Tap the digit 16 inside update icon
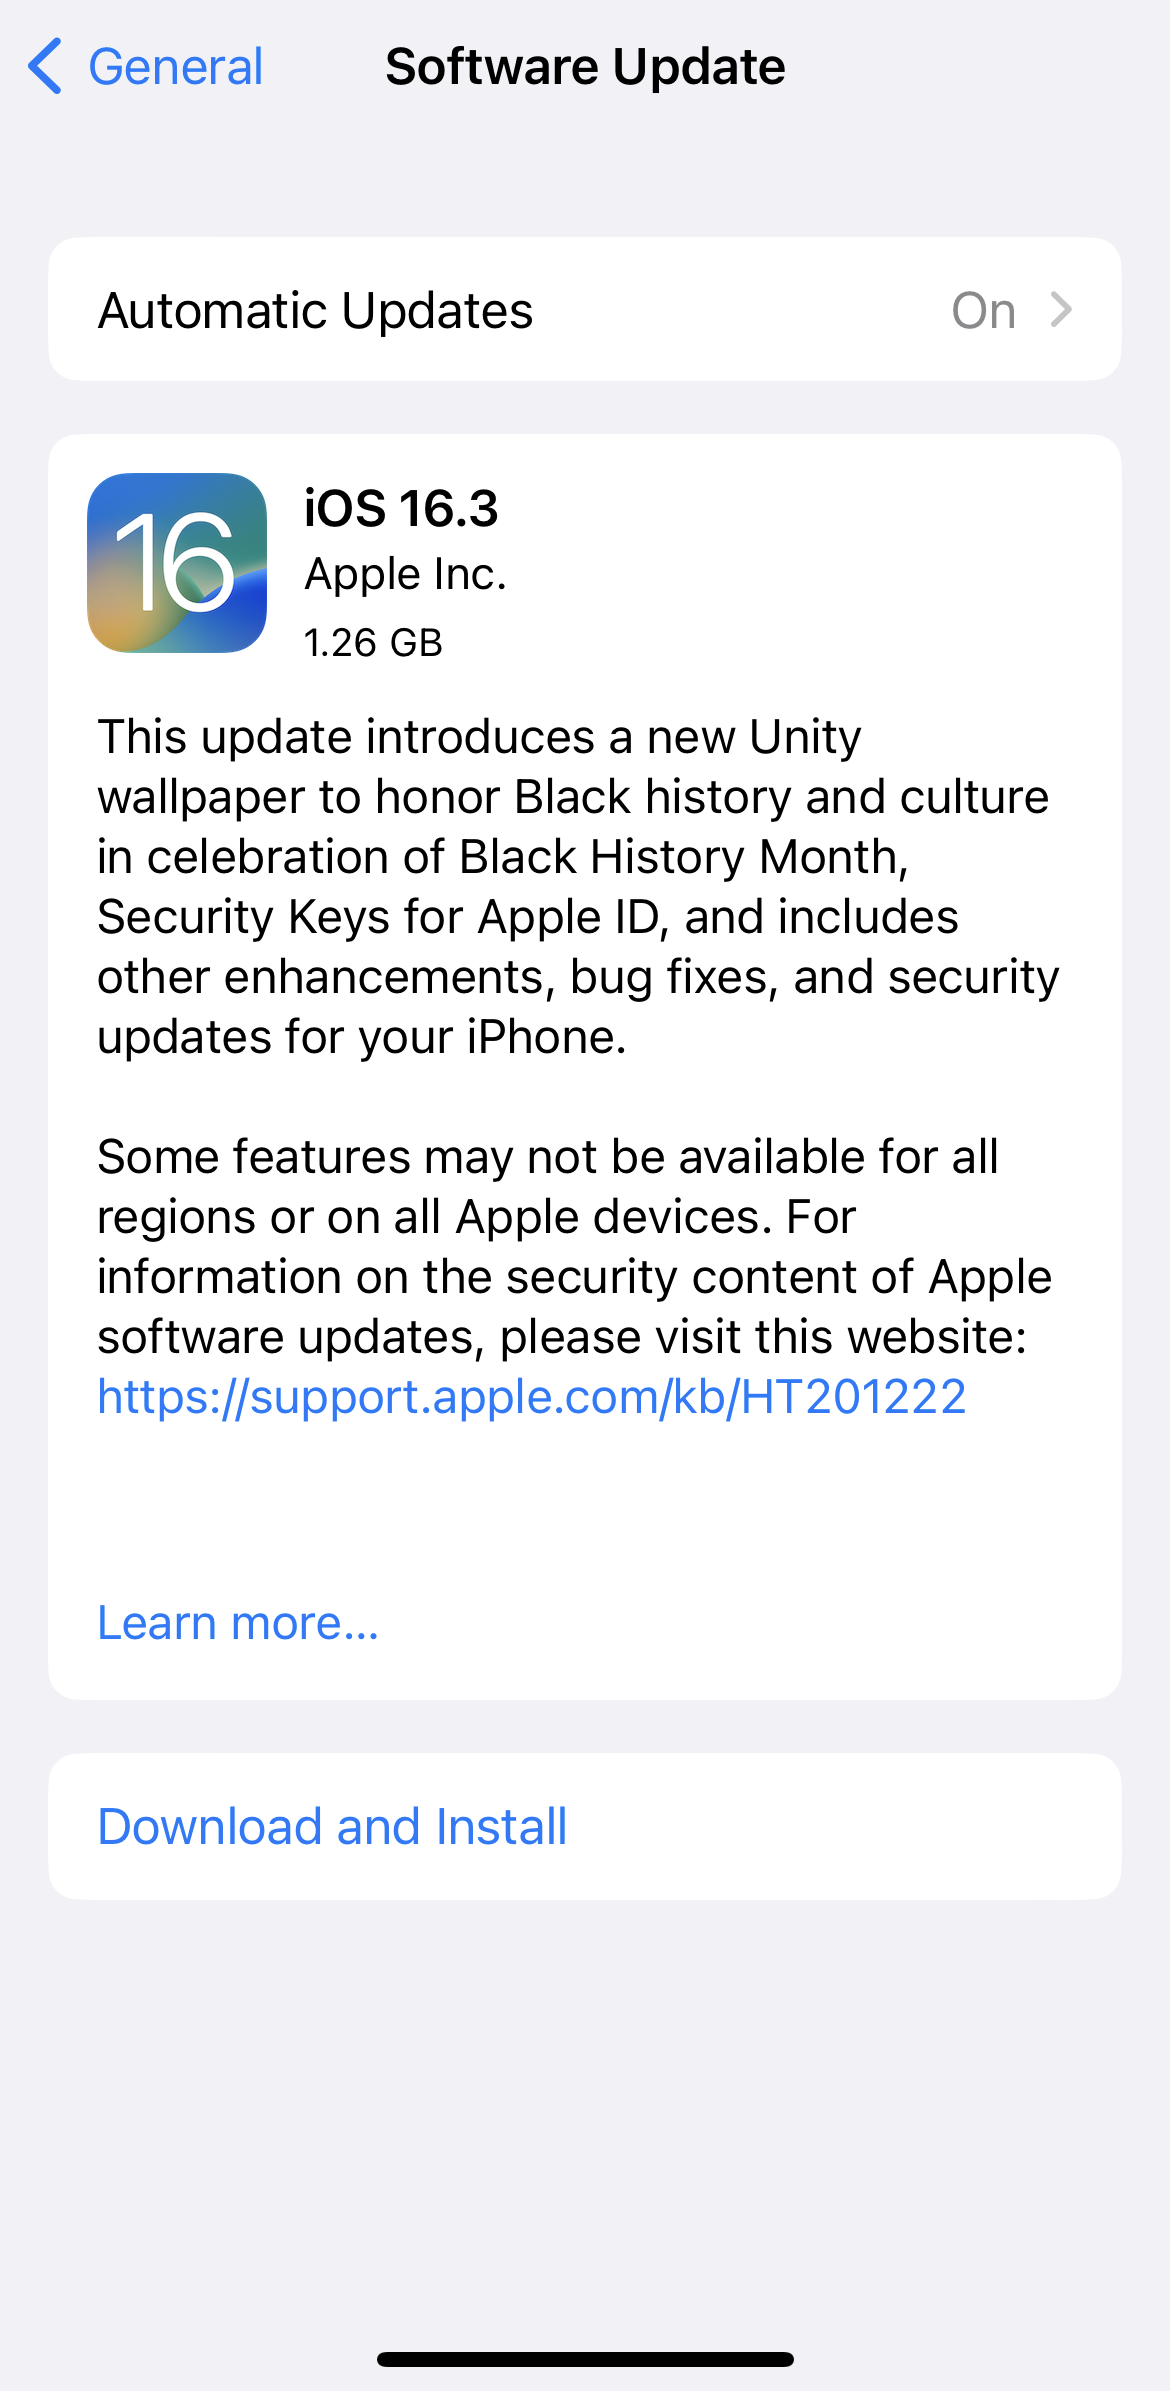Viewport: 1170px width, 2391px height. (176, 562)
